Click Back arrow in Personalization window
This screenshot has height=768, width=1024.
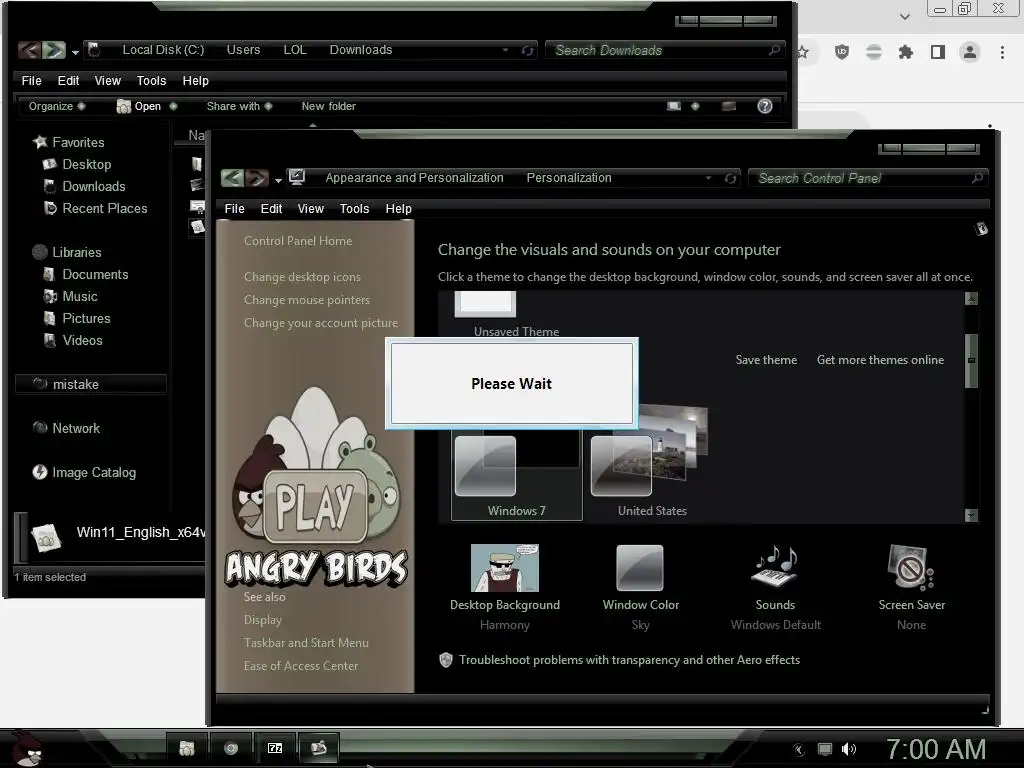232,178
